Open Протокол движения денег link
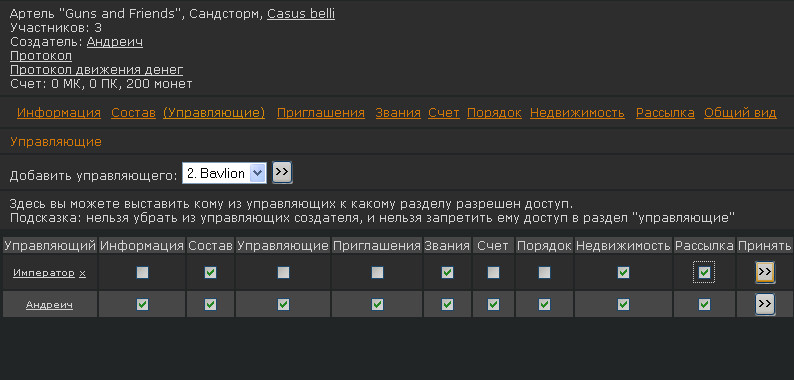Image resolution: width=794 pixels, height=380 pixels. point(97,70)
